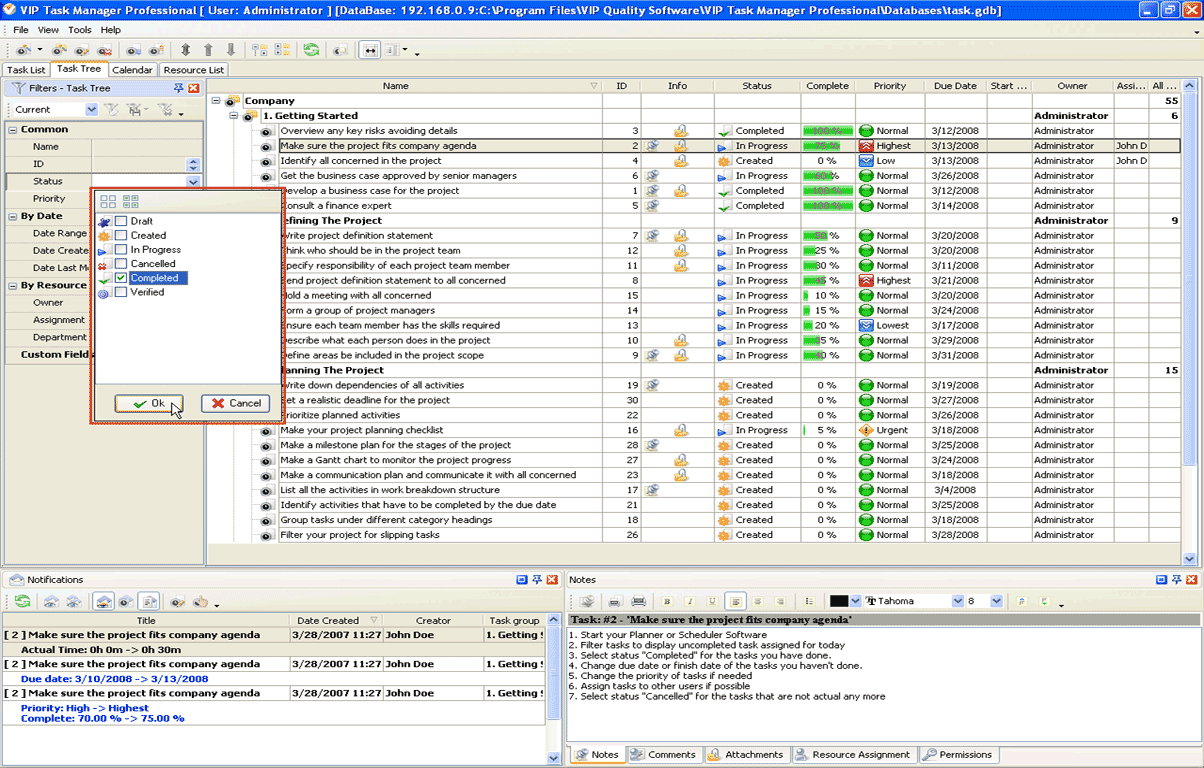
Task: Sort tasks by the Priority column header
Action: pyautogui.click(x=889, y=86)
